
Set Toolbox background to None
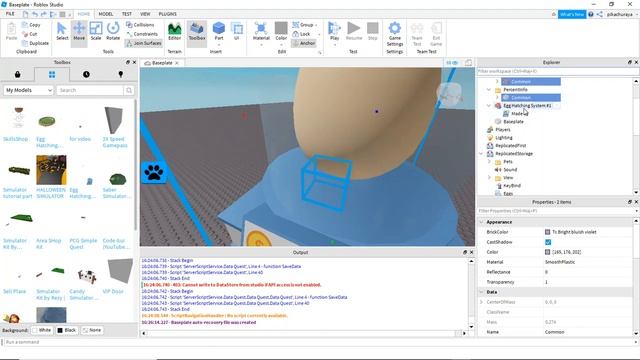92,330
